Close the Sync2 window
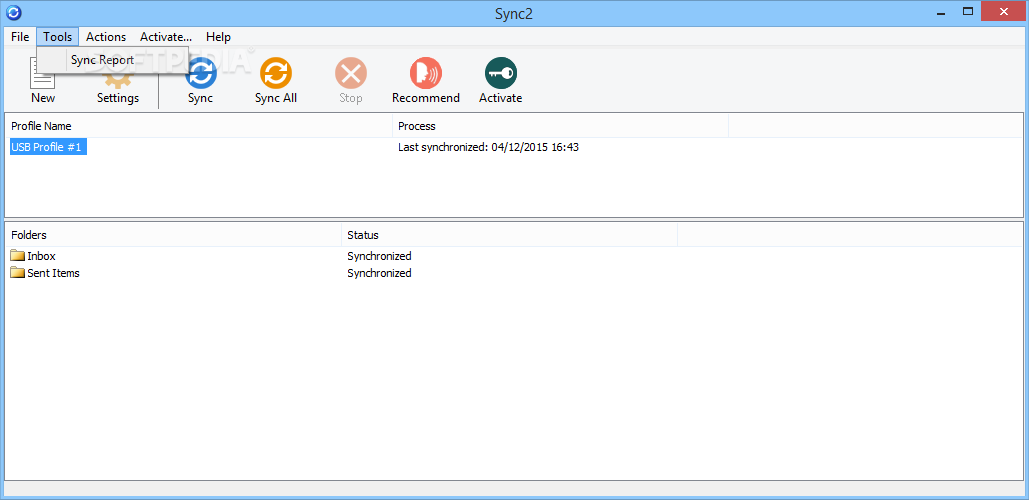Image resolution: width=1029 pixels, height=500 pixels. click(1003, 12)
